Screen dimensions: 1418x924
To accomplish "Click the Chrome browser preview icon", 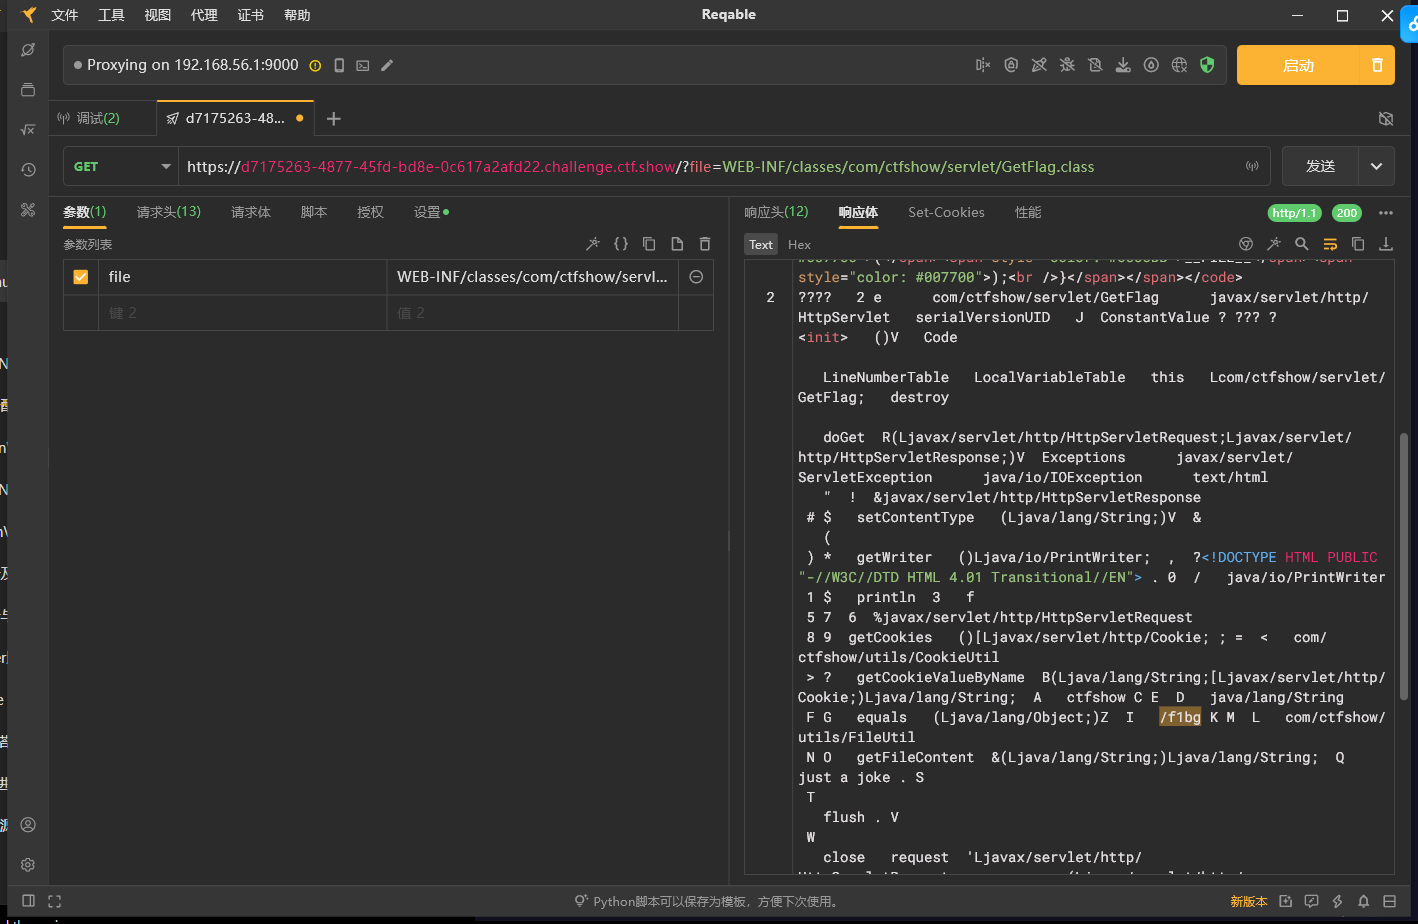I will point(1246,243).
